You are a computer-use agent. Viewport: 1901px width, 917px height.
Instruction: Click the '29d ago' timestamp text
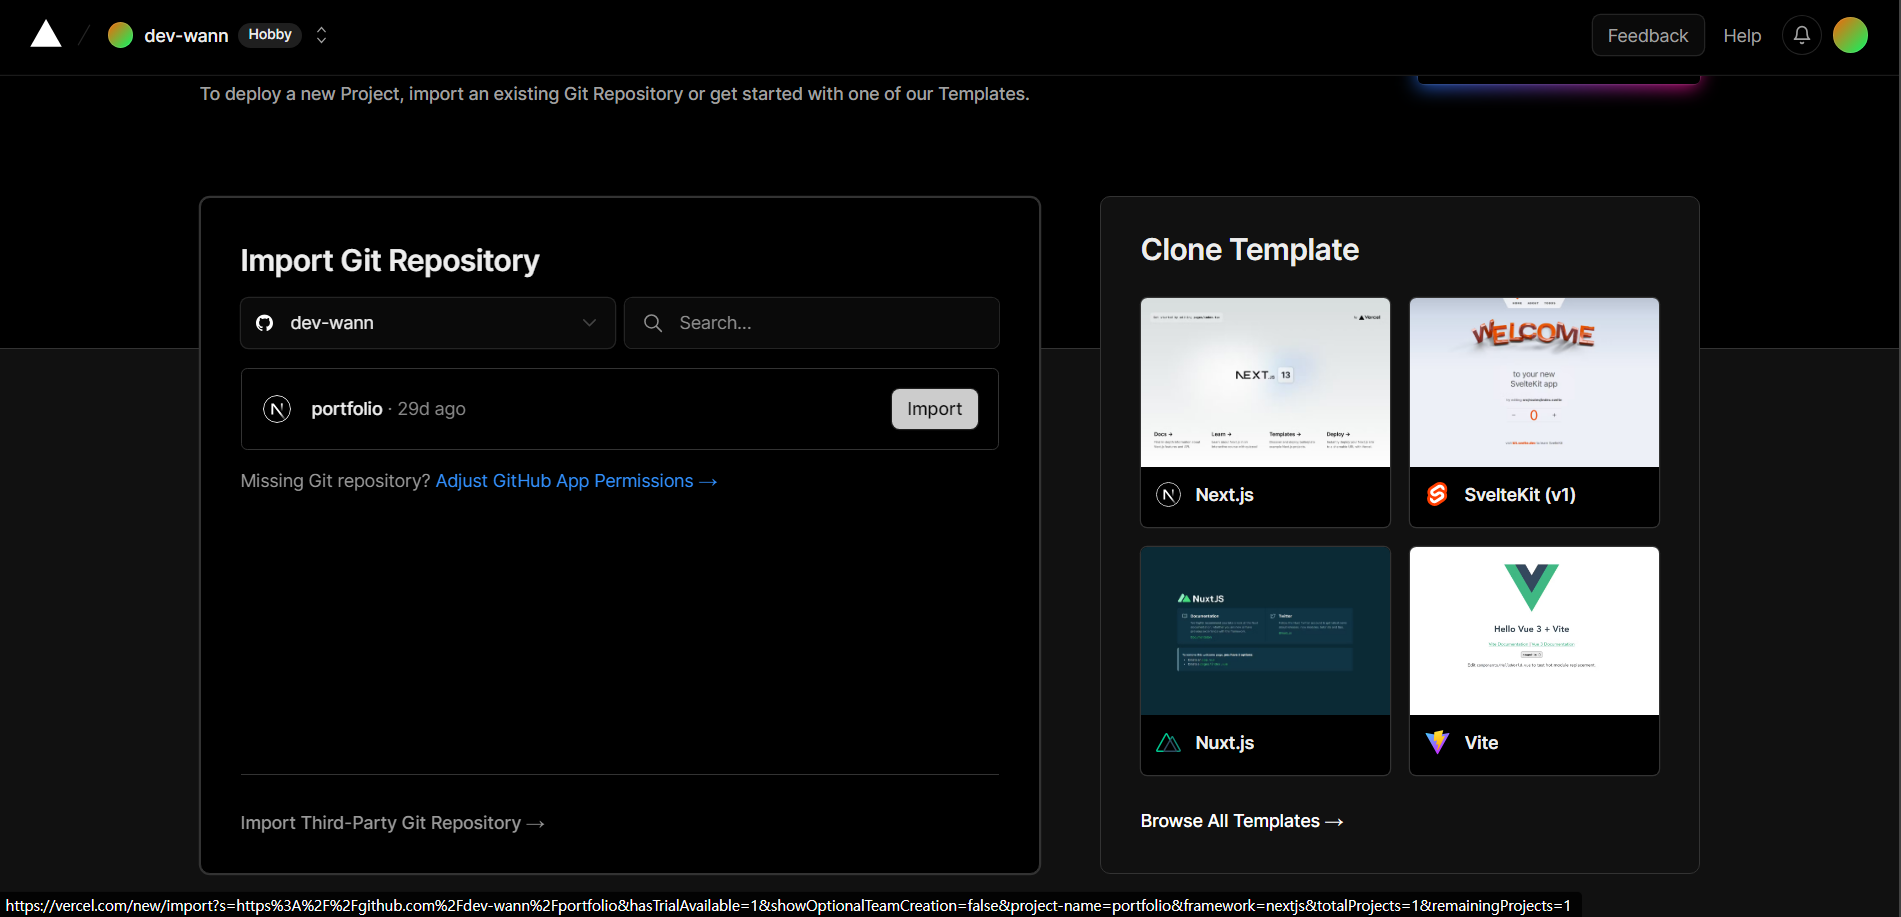pos(432,409)
